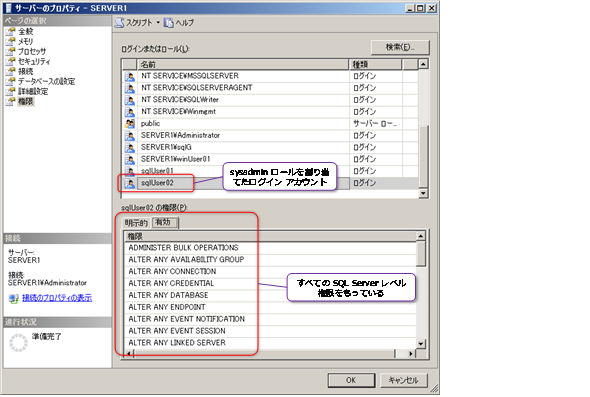This screenshot has width=590, height=397.
Task: Click the ヘルプ toolbar button
Action: [x=179, y=23]
